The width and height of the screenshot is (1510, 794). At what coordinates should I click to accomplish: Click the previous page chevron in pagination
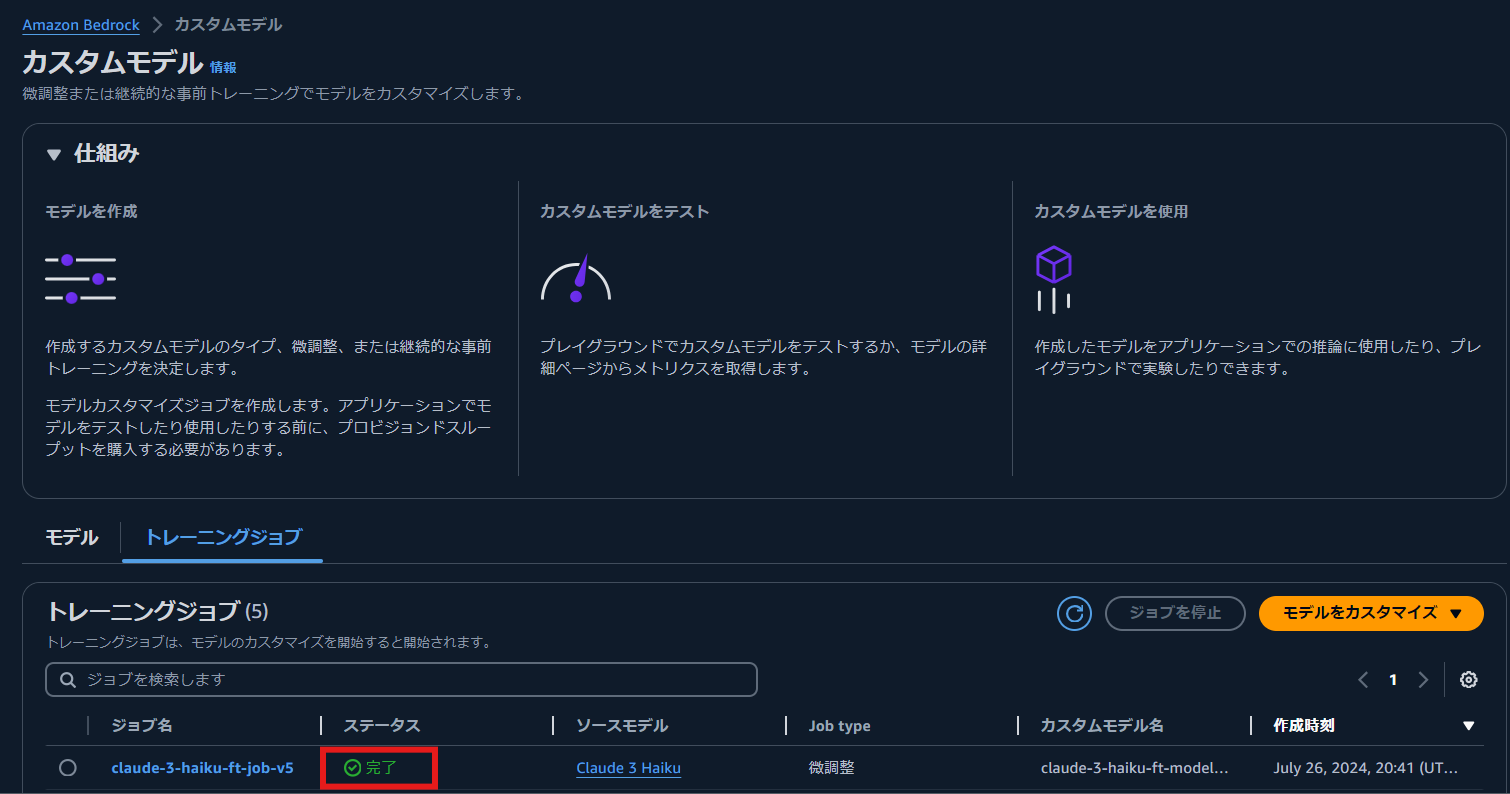pyautogui.click(x=1363, y=679)
